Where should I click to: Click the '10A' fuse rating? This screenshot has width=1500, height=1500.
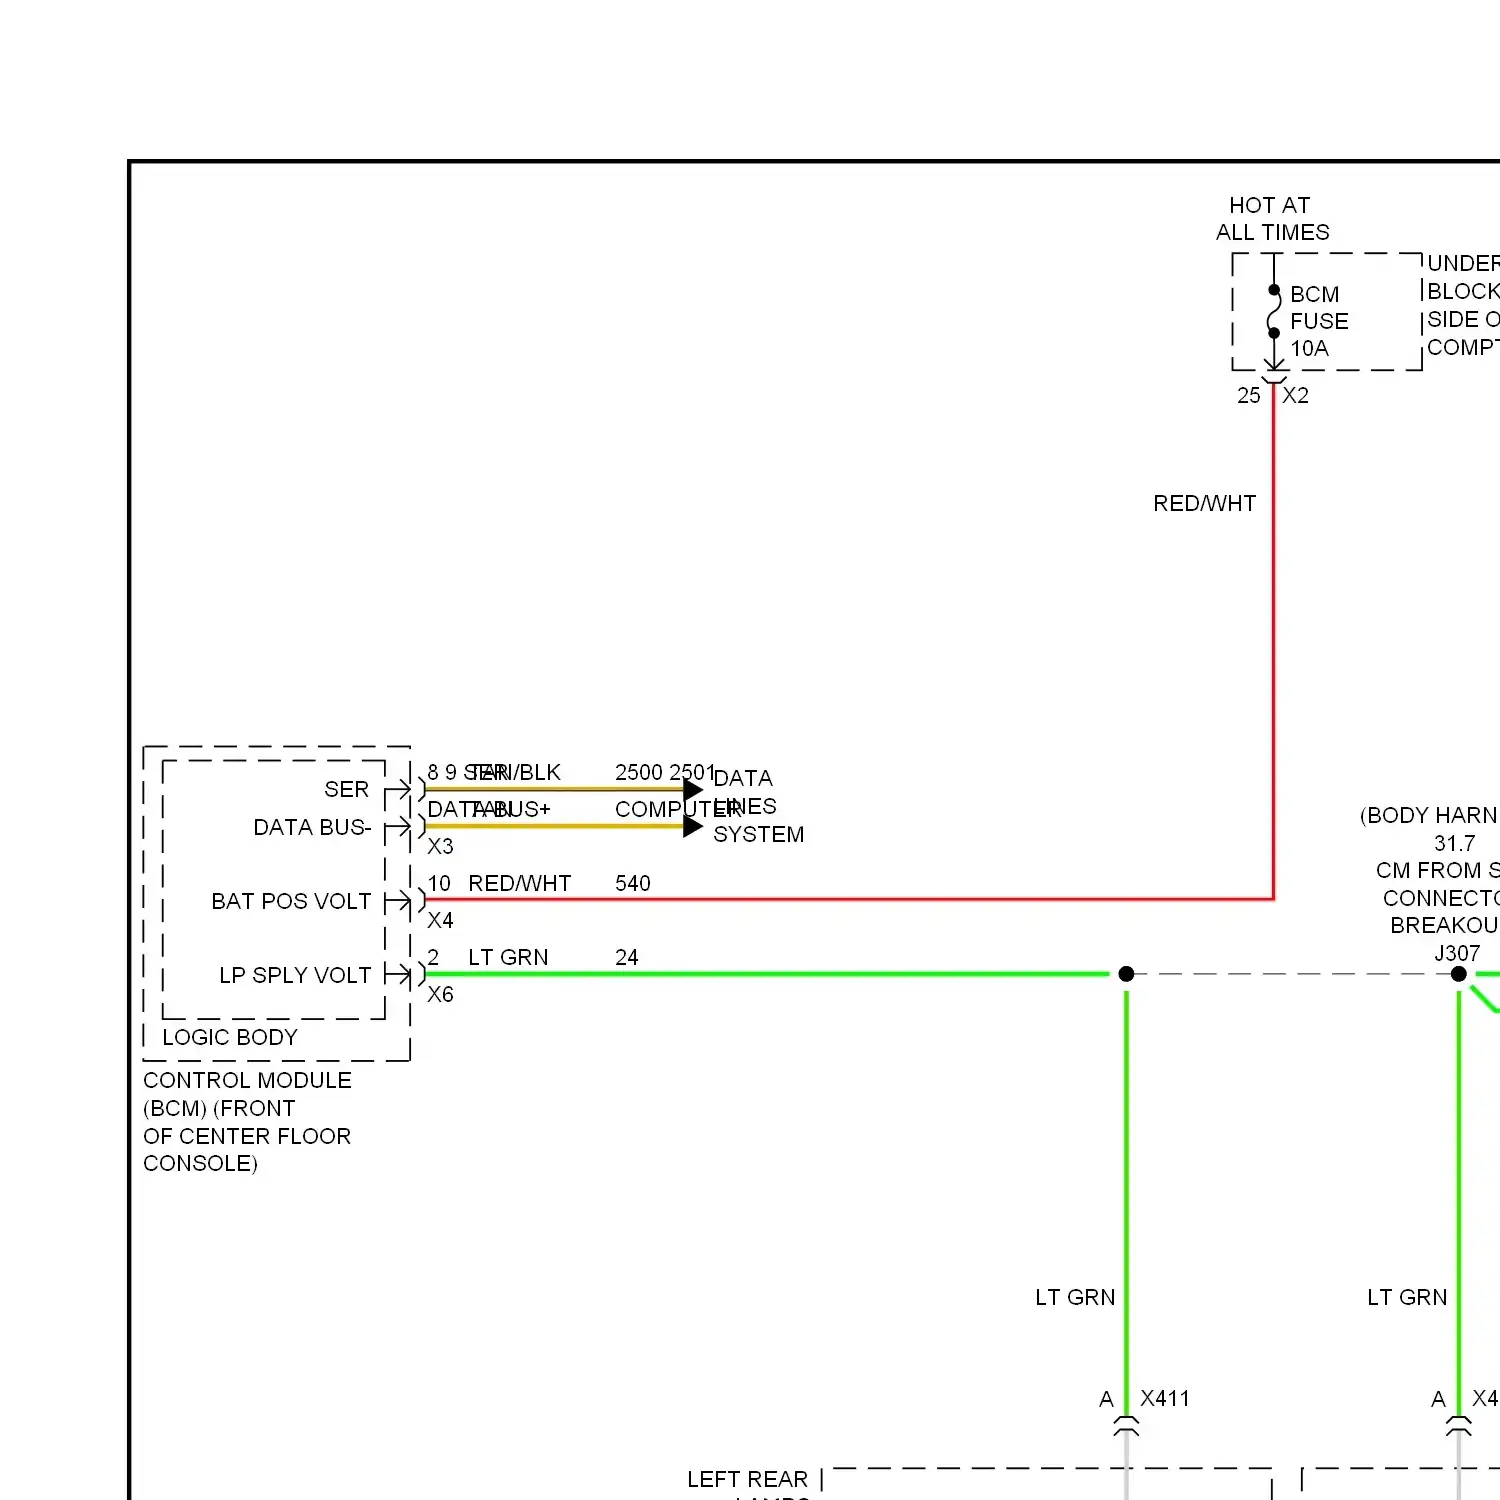click(x=1309, y=348)
